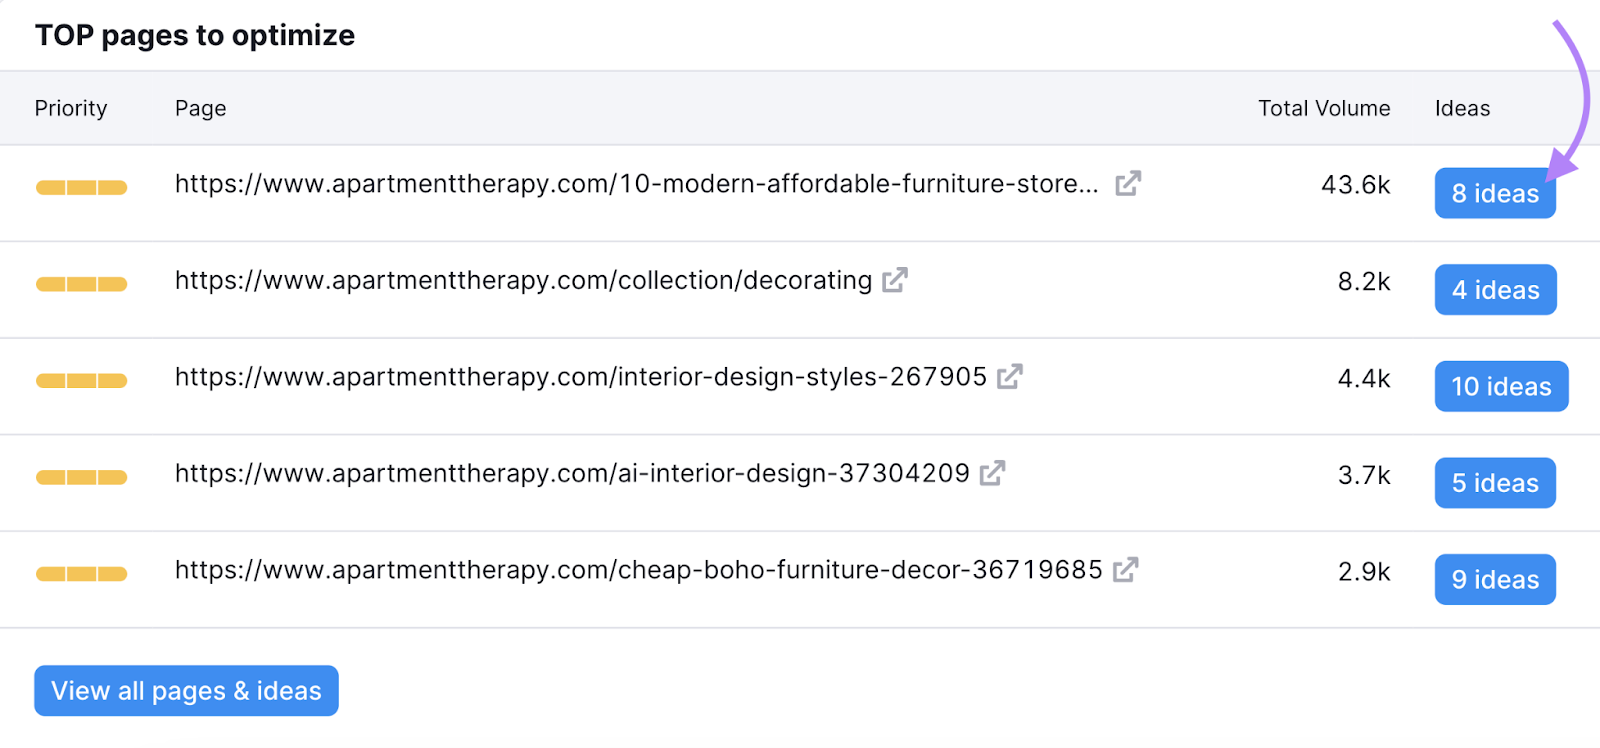Open external link icon for cheap-boho-furniture page
Image resolution: width=1600 pixels, height=748 pixels.
pyautogui.click(x=1126, y=570)
